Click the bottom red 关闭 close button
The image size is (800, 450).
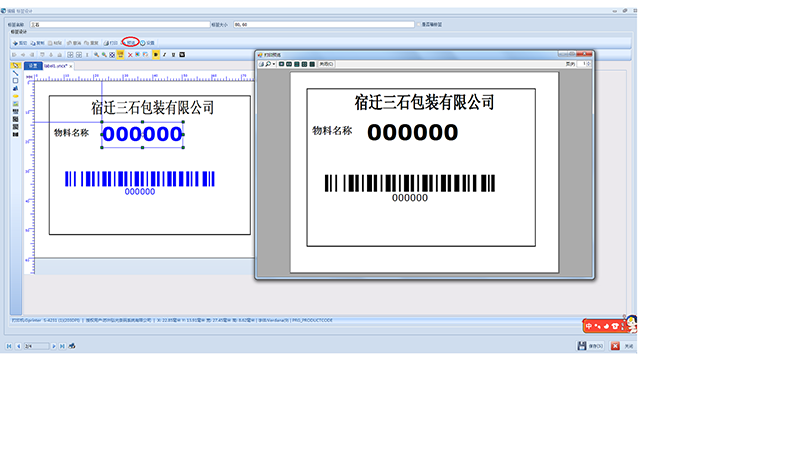[x=622, y=346]
